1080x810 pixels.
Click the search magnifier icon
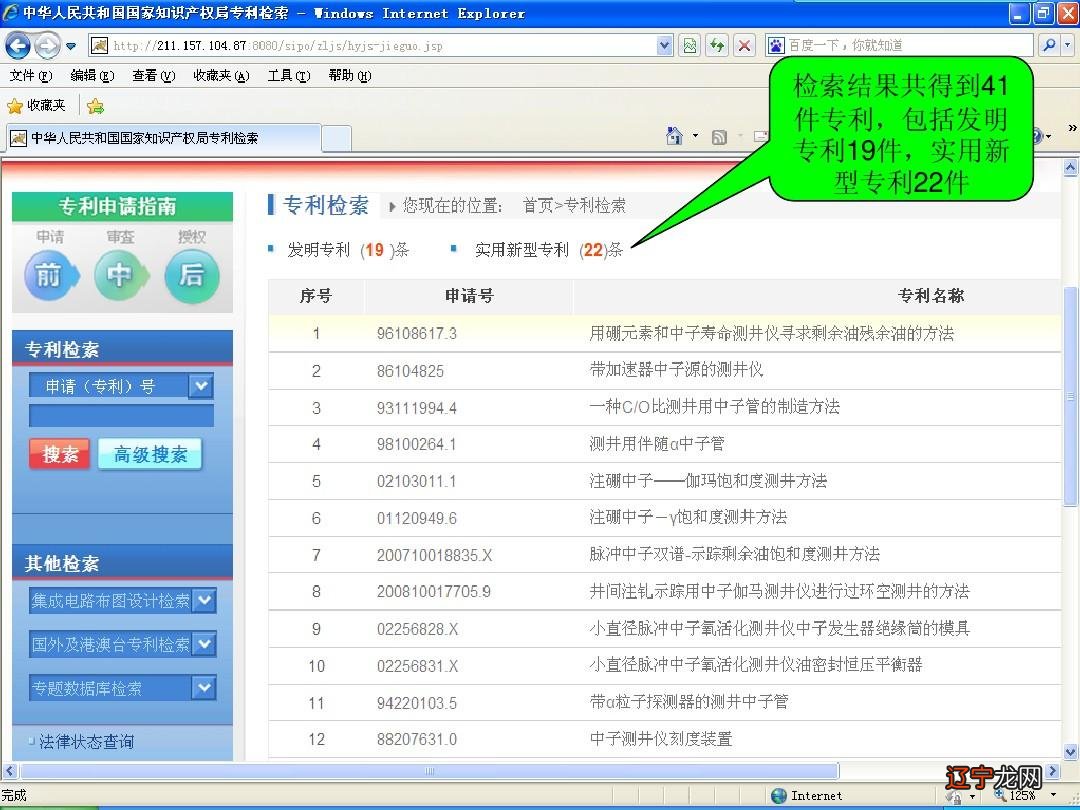pos(1050,45)
